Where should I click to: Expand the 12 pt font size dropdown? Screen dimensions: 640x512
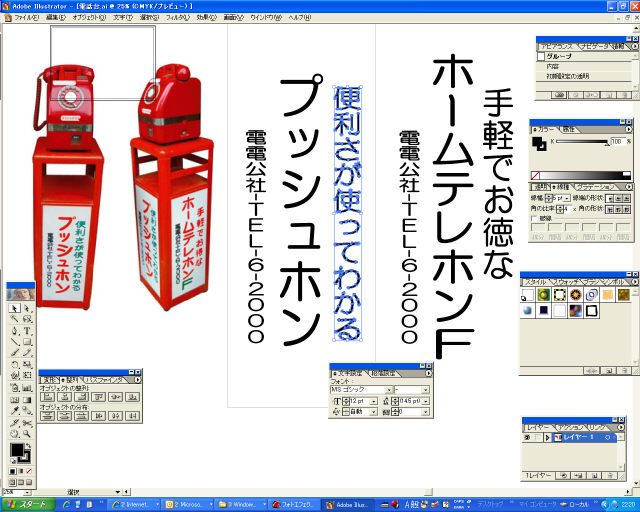coord(373,402)
